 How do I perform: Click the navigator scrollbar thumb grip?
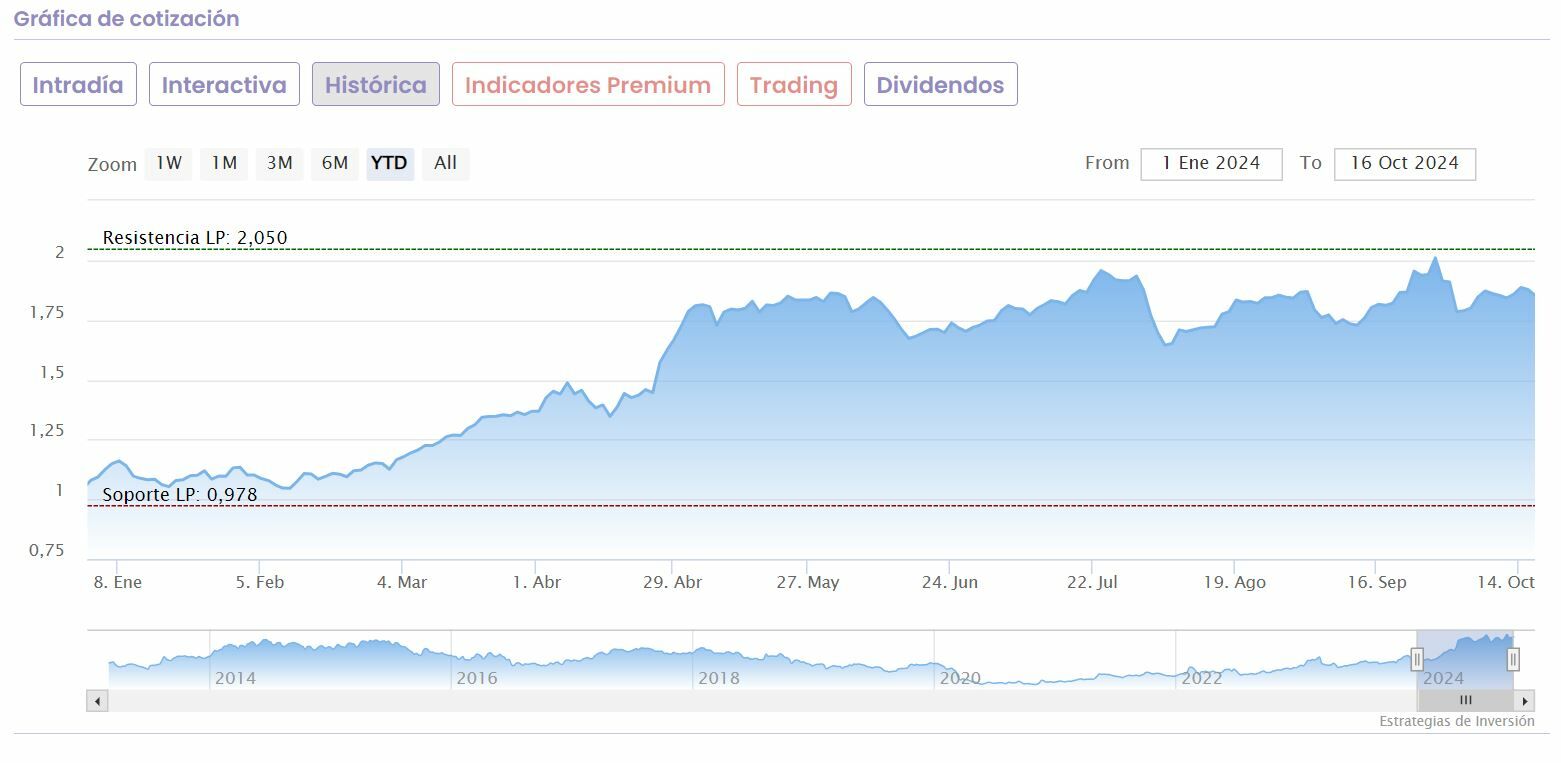point(1465,701)
